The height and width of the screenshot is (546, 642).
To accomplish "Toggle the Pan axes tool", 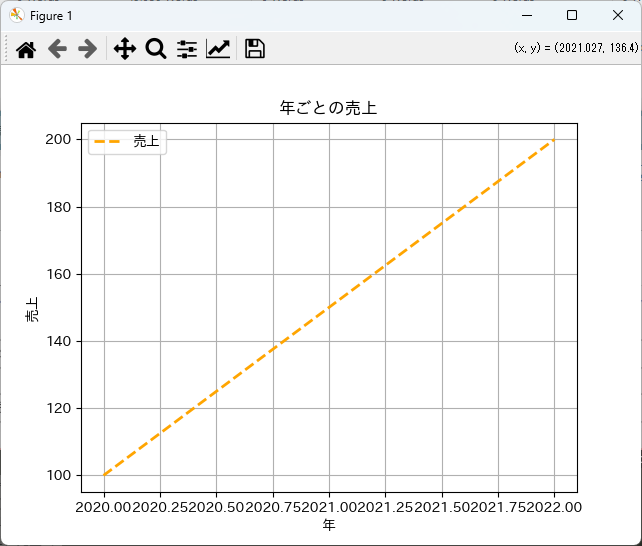I will coord(124,49).
